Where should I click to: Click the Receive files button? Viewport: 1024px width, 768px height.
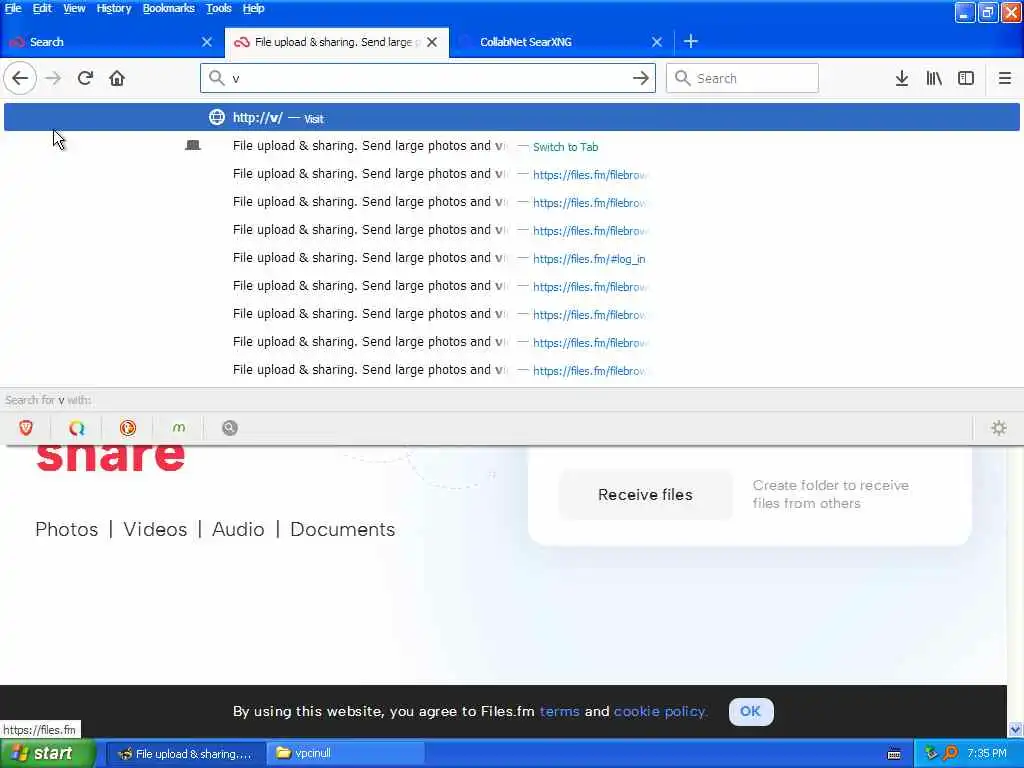tap(645, 494)
